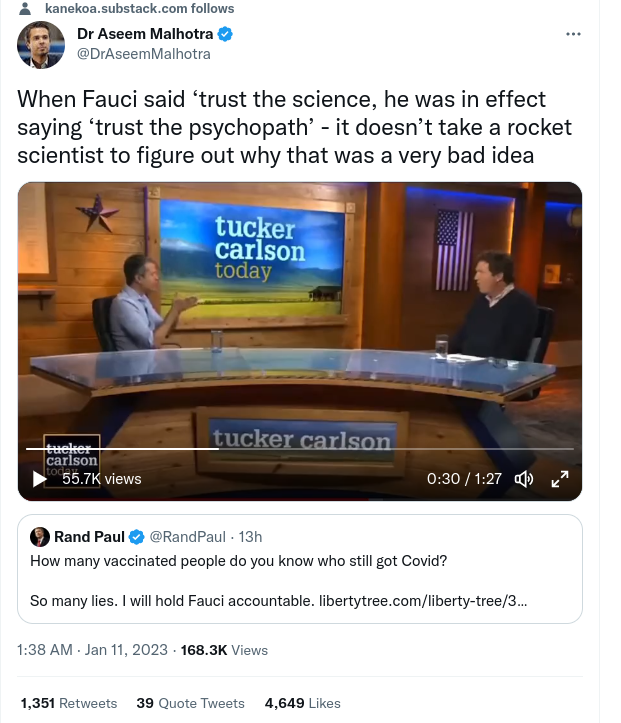
Task: Mute the video using speaker icon
Action: pyautogui.click(x=523, y=479)
